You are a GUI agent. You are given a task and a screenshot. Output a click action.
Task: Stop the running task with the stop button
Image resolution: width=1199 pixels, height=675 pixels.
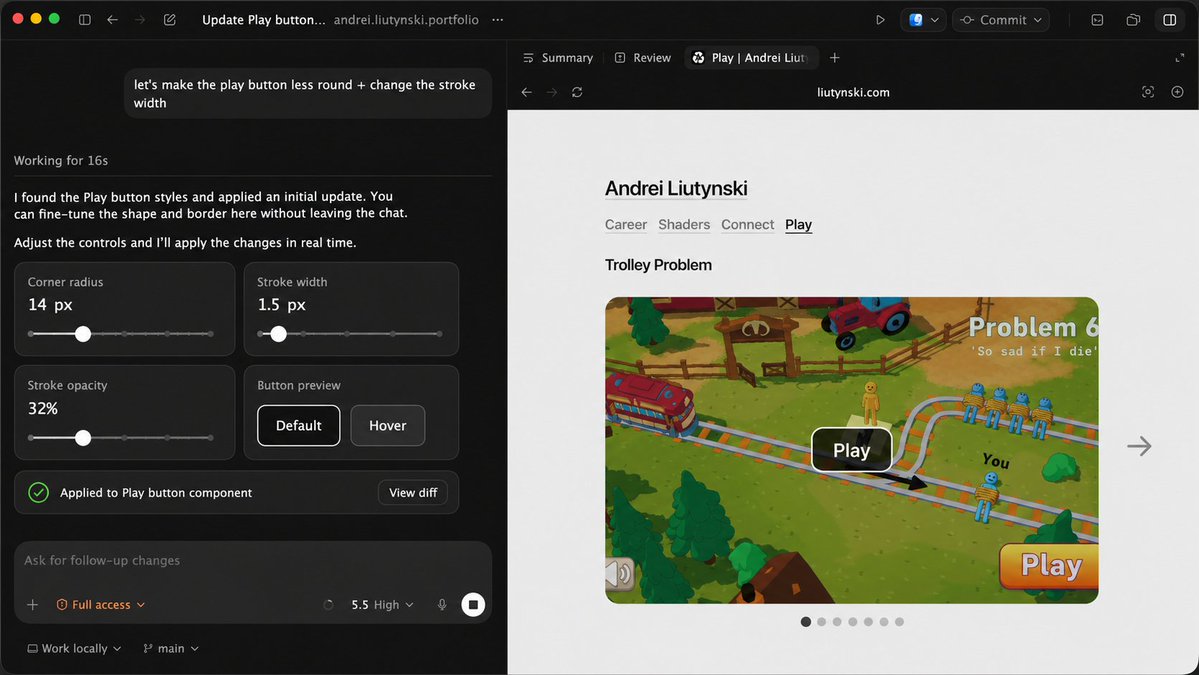coord(473,605)
